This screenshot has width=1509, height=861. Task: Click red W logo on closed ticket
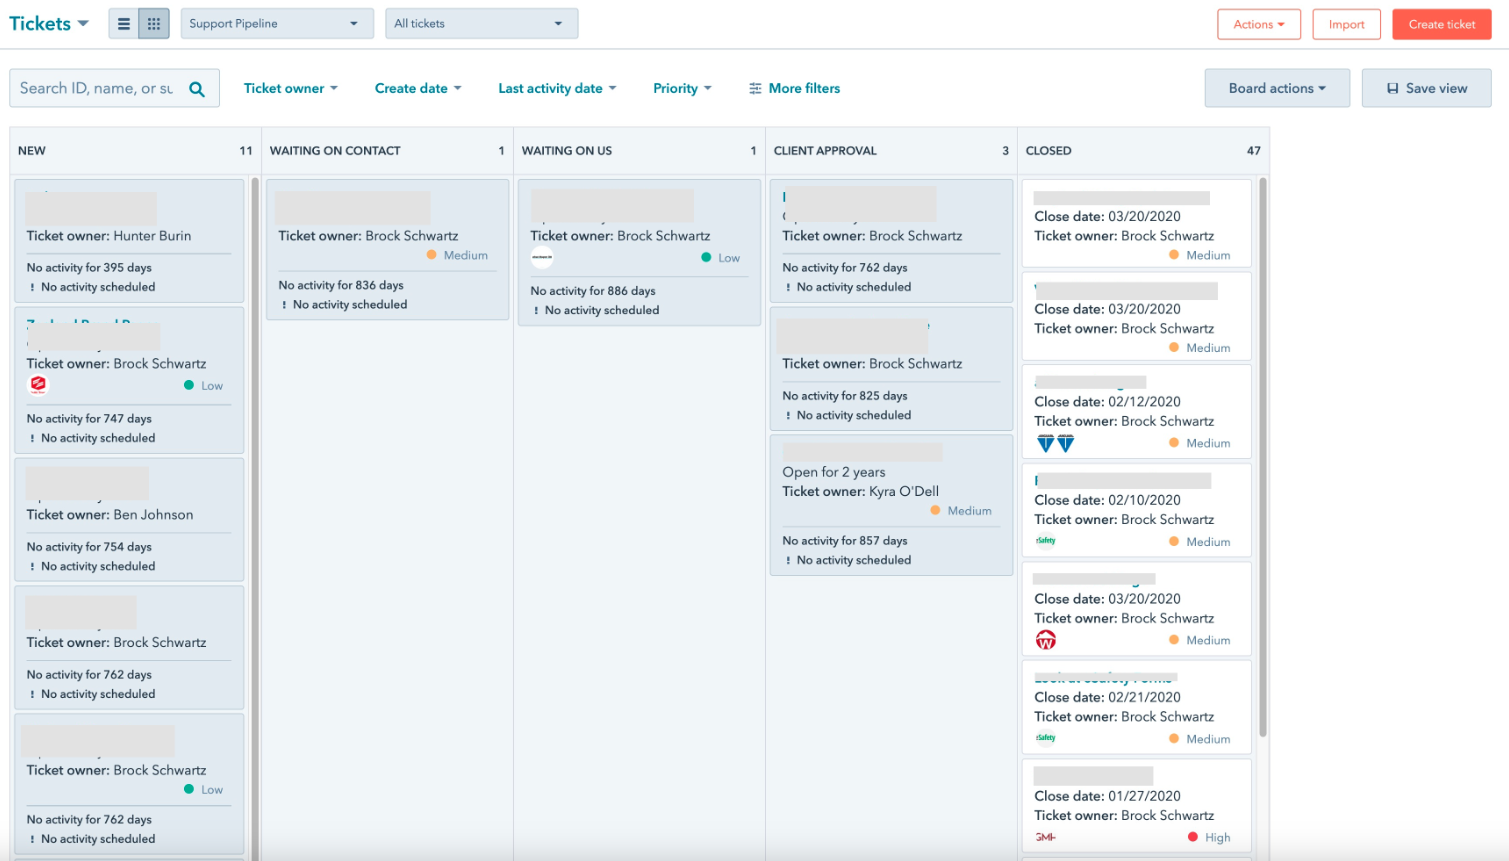1046,640
